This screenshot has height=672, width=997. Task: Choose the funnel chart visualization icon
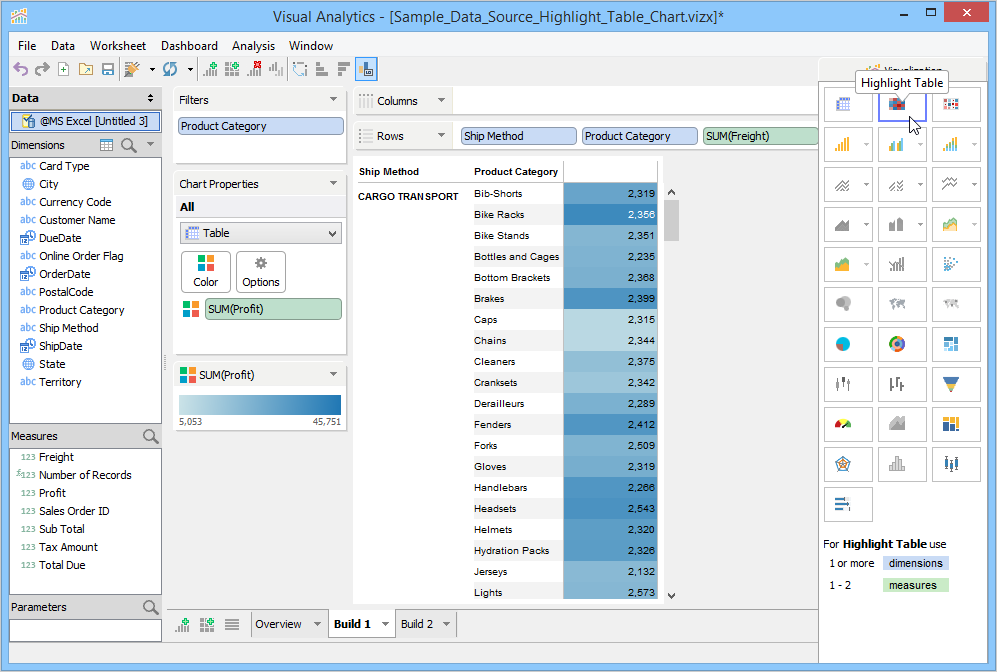(x=951, y=383)
